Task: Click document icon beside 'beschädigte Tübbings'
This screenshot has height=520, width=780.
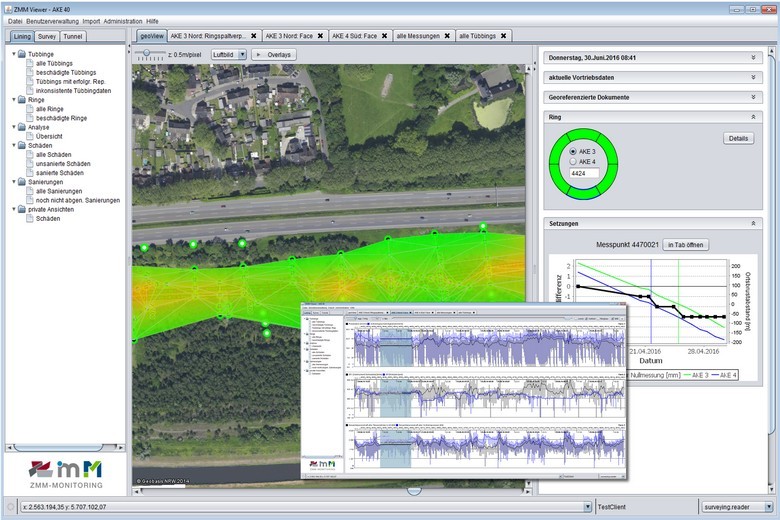Action: click(30, 72)
